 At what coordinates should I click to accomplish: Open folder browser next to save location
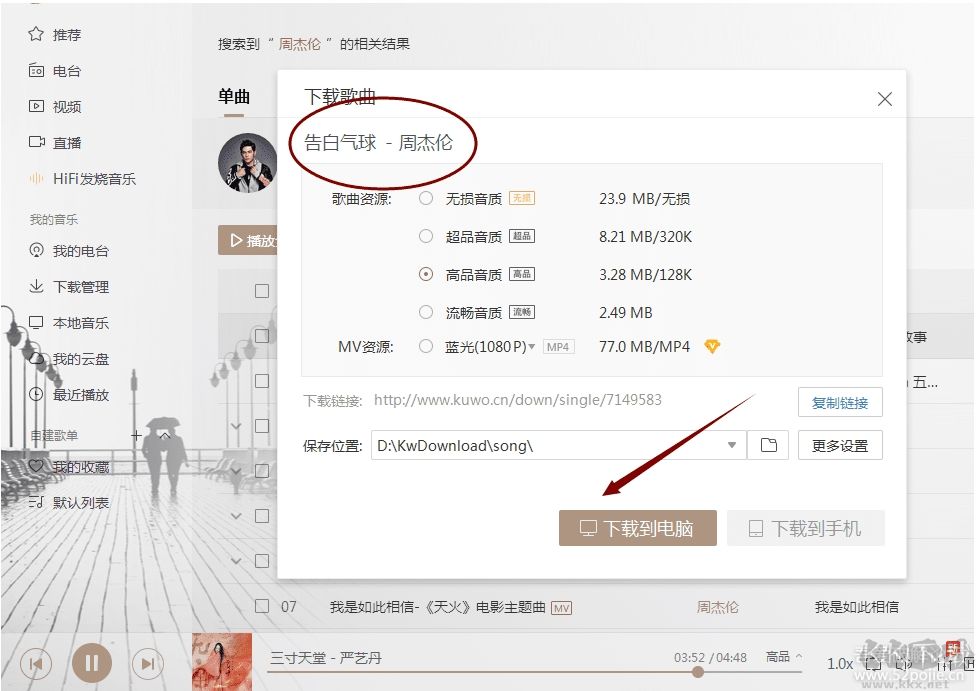click(768, 444)
